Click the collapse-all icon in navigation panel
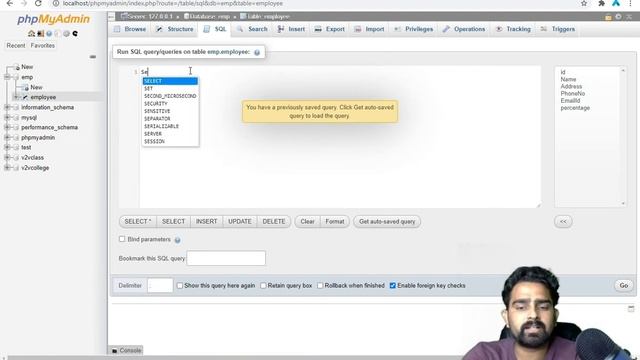 click(93, 57)
